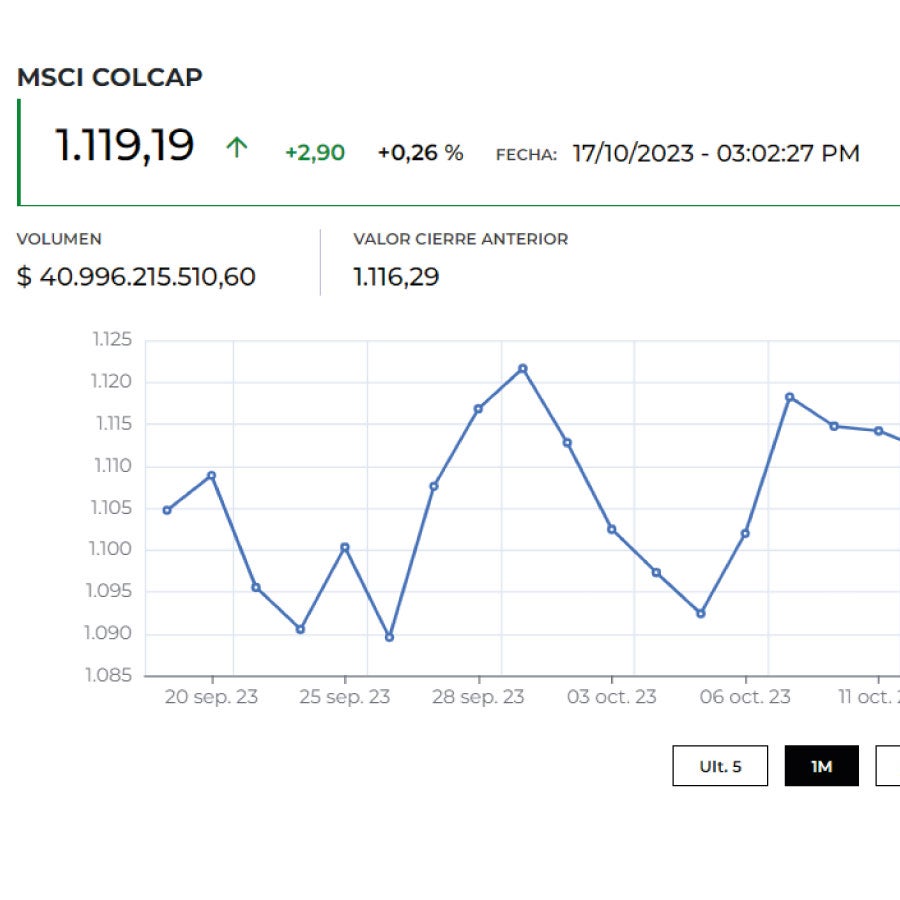The height and width of the screenshot is (900, 900).
Task: Open the FECHA date field
Action: (714, 153)
